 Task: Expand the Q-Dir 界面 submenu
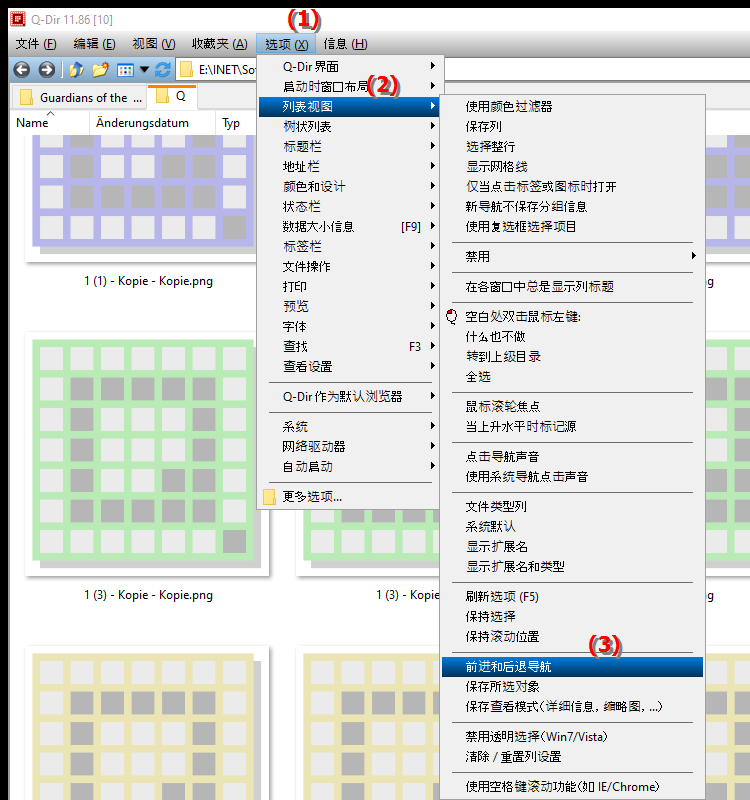tap(349, 66)
